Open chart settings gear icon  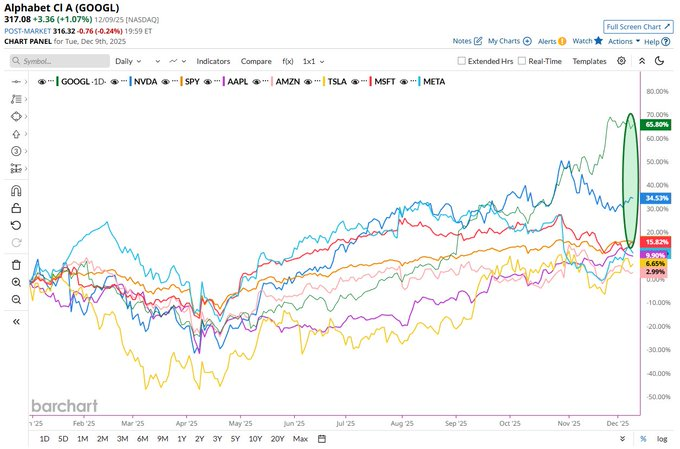[x=622, y=61]
